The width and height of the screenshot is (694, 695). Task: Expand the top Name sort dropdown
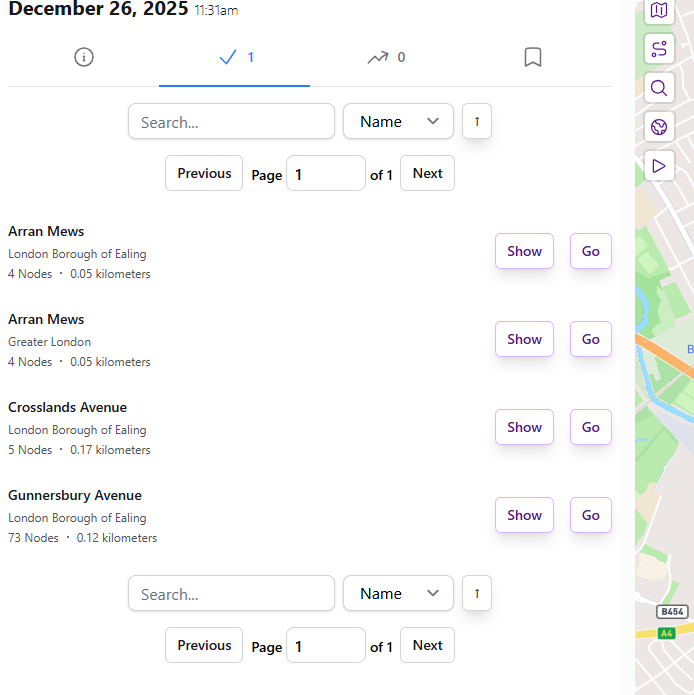[398, 122]
